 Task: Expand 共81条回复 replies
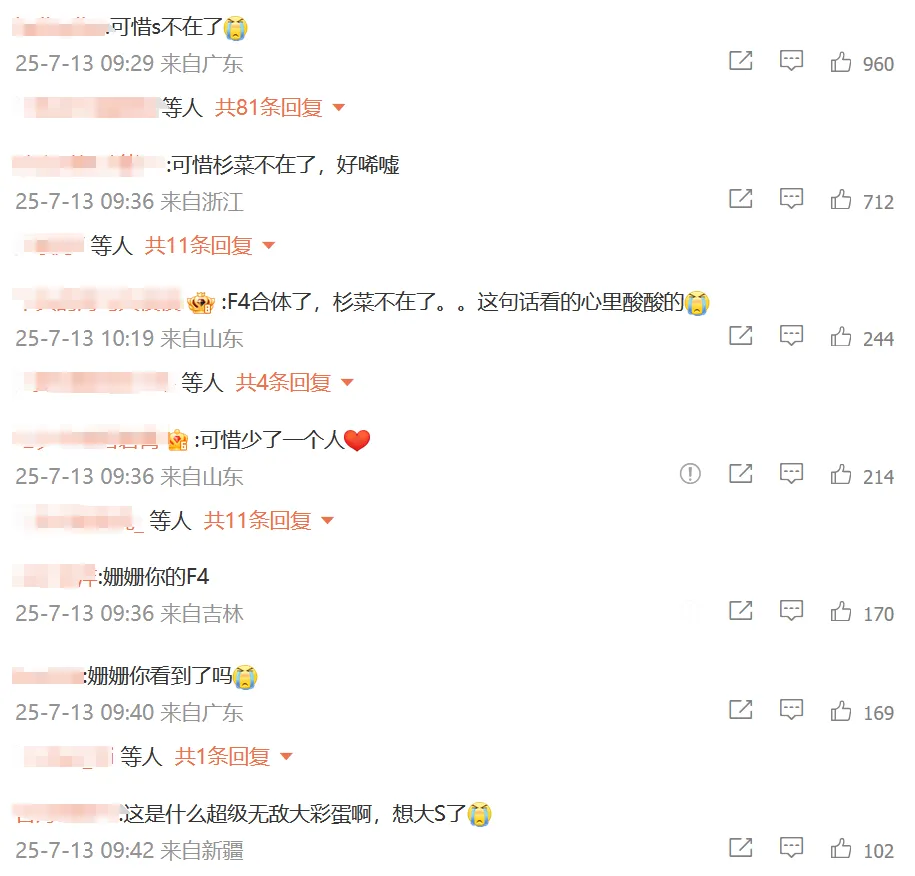tap(280, 107)
